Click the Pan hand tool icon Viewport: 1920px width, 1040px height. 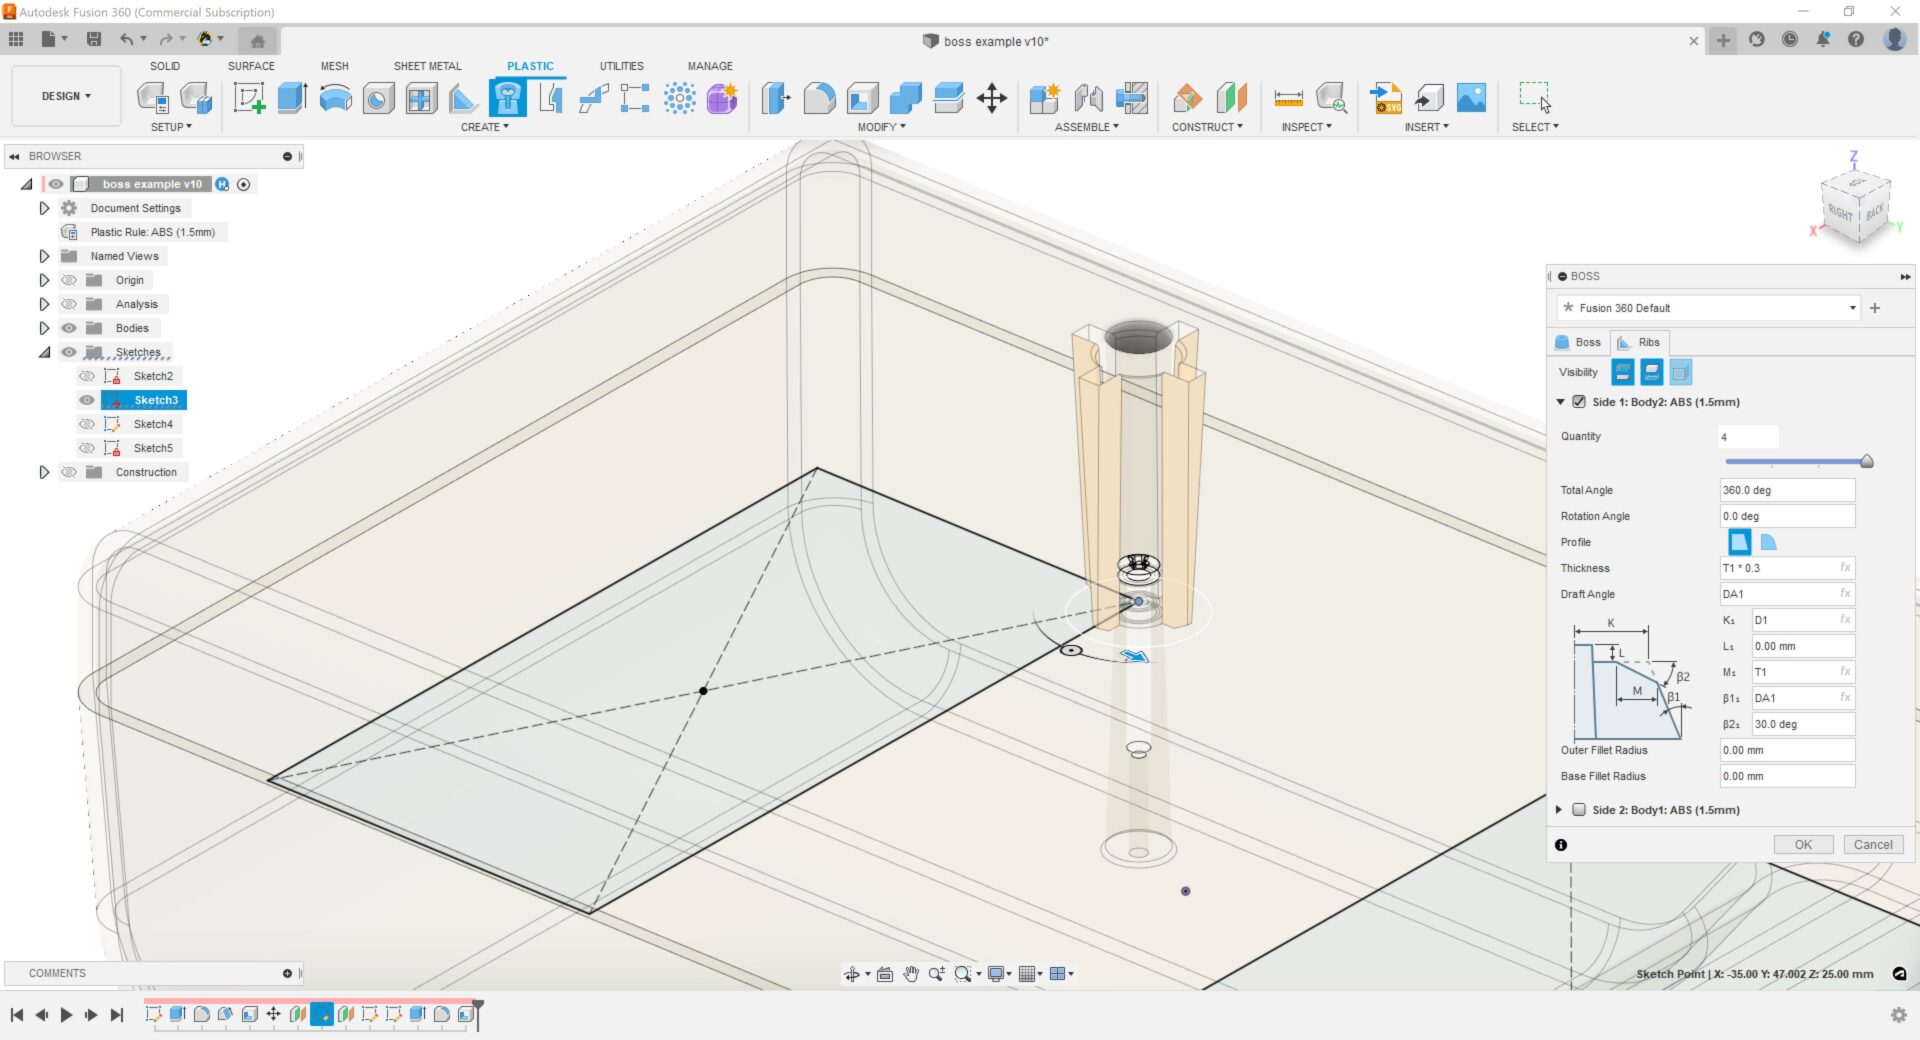[x=910, y=974]
